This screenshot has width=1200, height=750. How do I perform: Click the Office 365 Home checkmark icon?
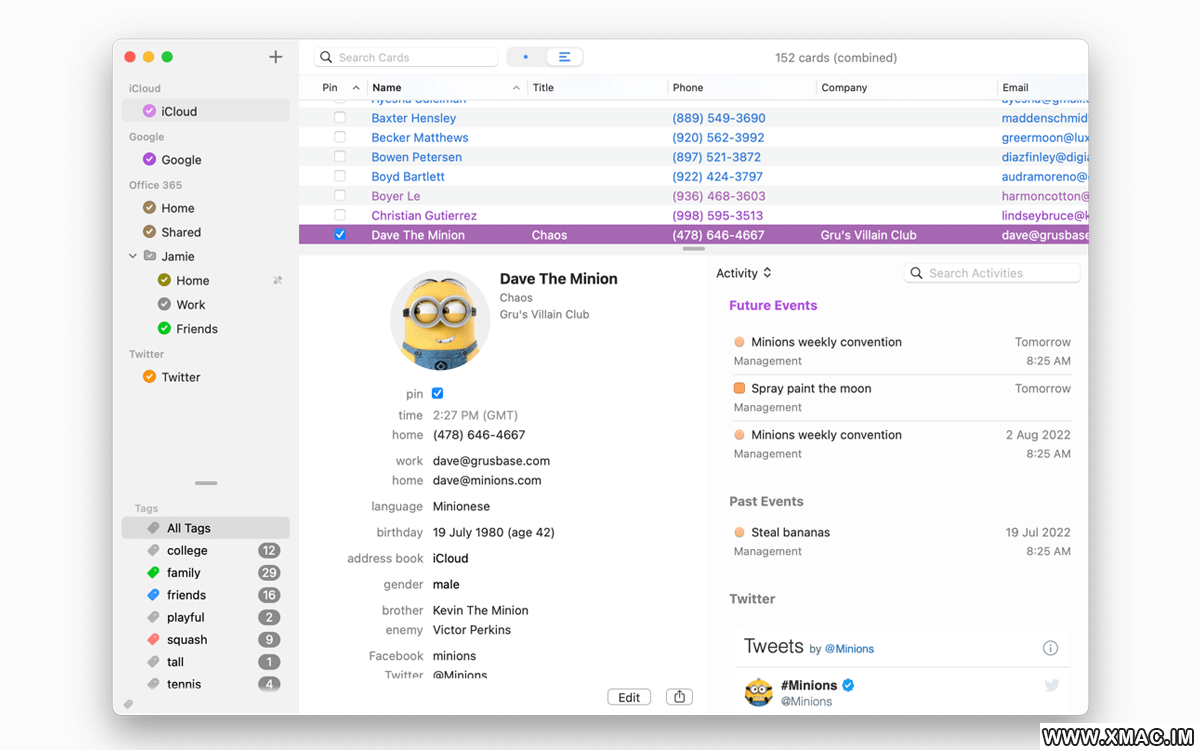(149, 208)
